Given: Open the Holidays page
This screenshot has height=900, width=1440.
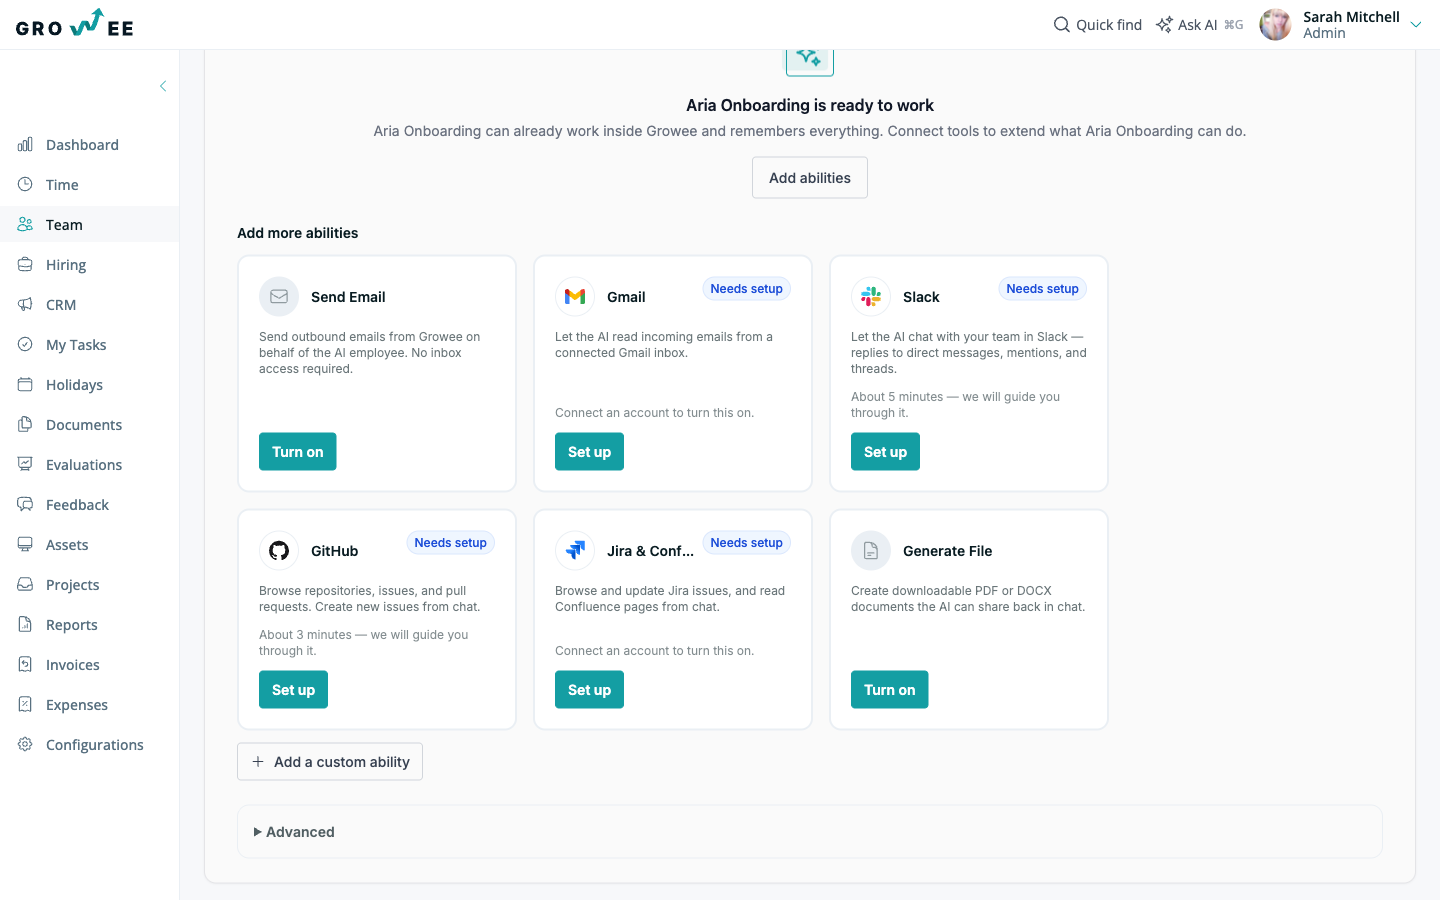Looking at the screenshot, I should click(x=89, y=384).
